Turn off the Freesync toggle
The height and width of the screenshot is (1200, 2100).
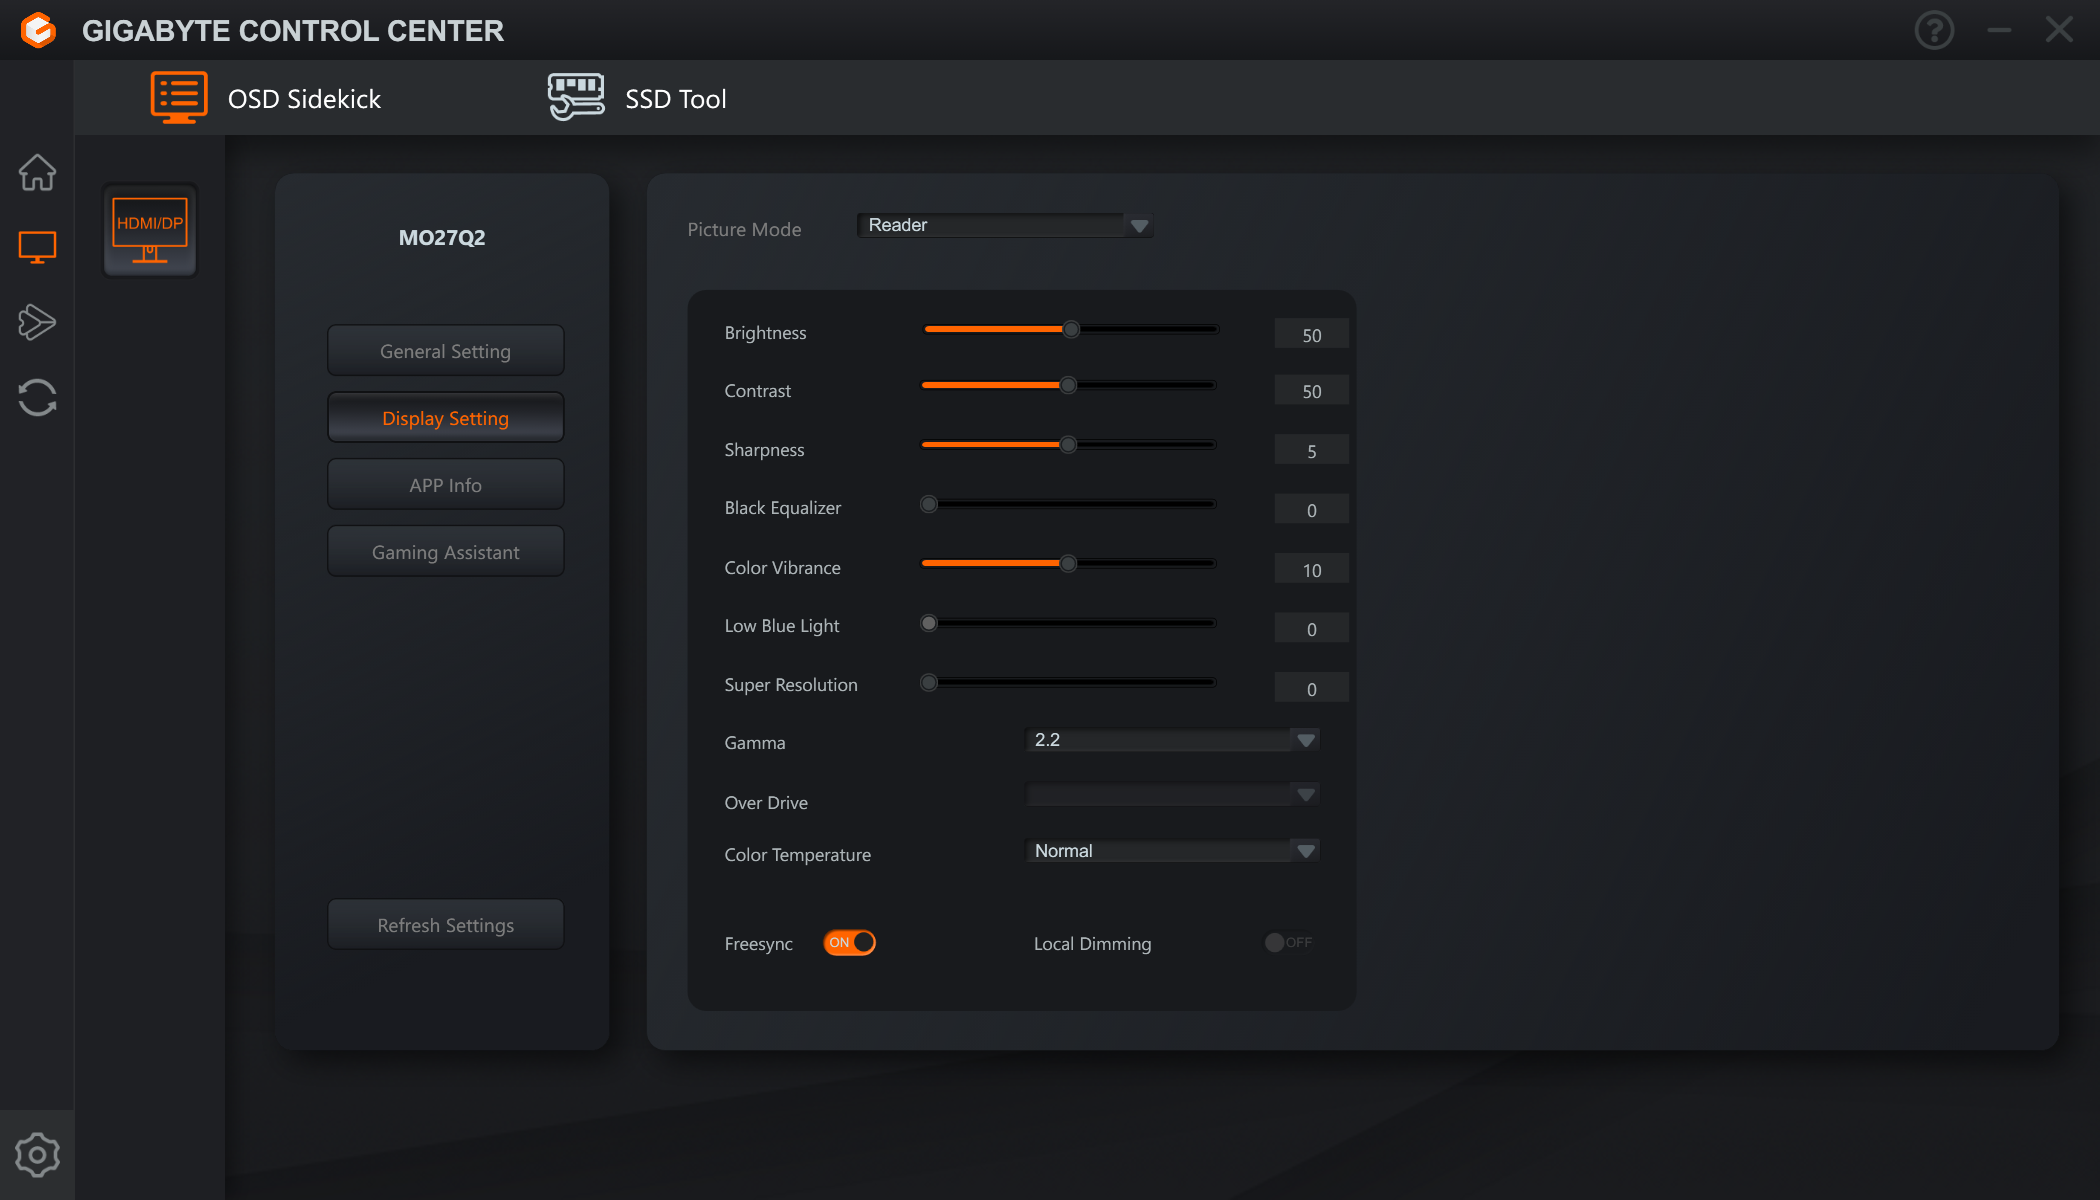pyautogui.click(x=849, y=943)
